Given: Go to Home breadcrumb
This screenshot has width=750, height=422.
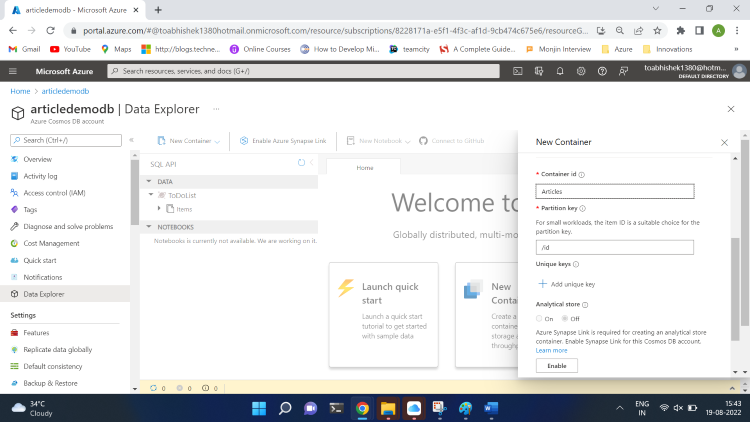Looking at the screenshot, I should point(20,91).
